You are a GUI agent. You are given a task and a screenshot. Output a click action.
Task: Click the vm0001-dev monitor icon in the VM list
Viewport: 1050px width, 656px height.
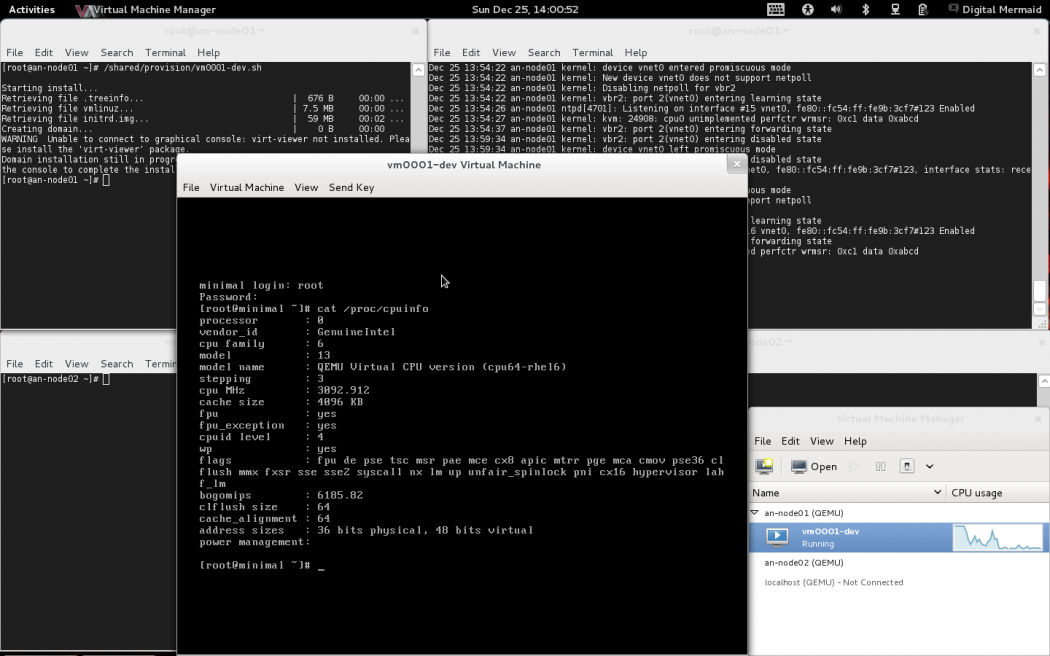pyautogui.click(x=778, y=537)
